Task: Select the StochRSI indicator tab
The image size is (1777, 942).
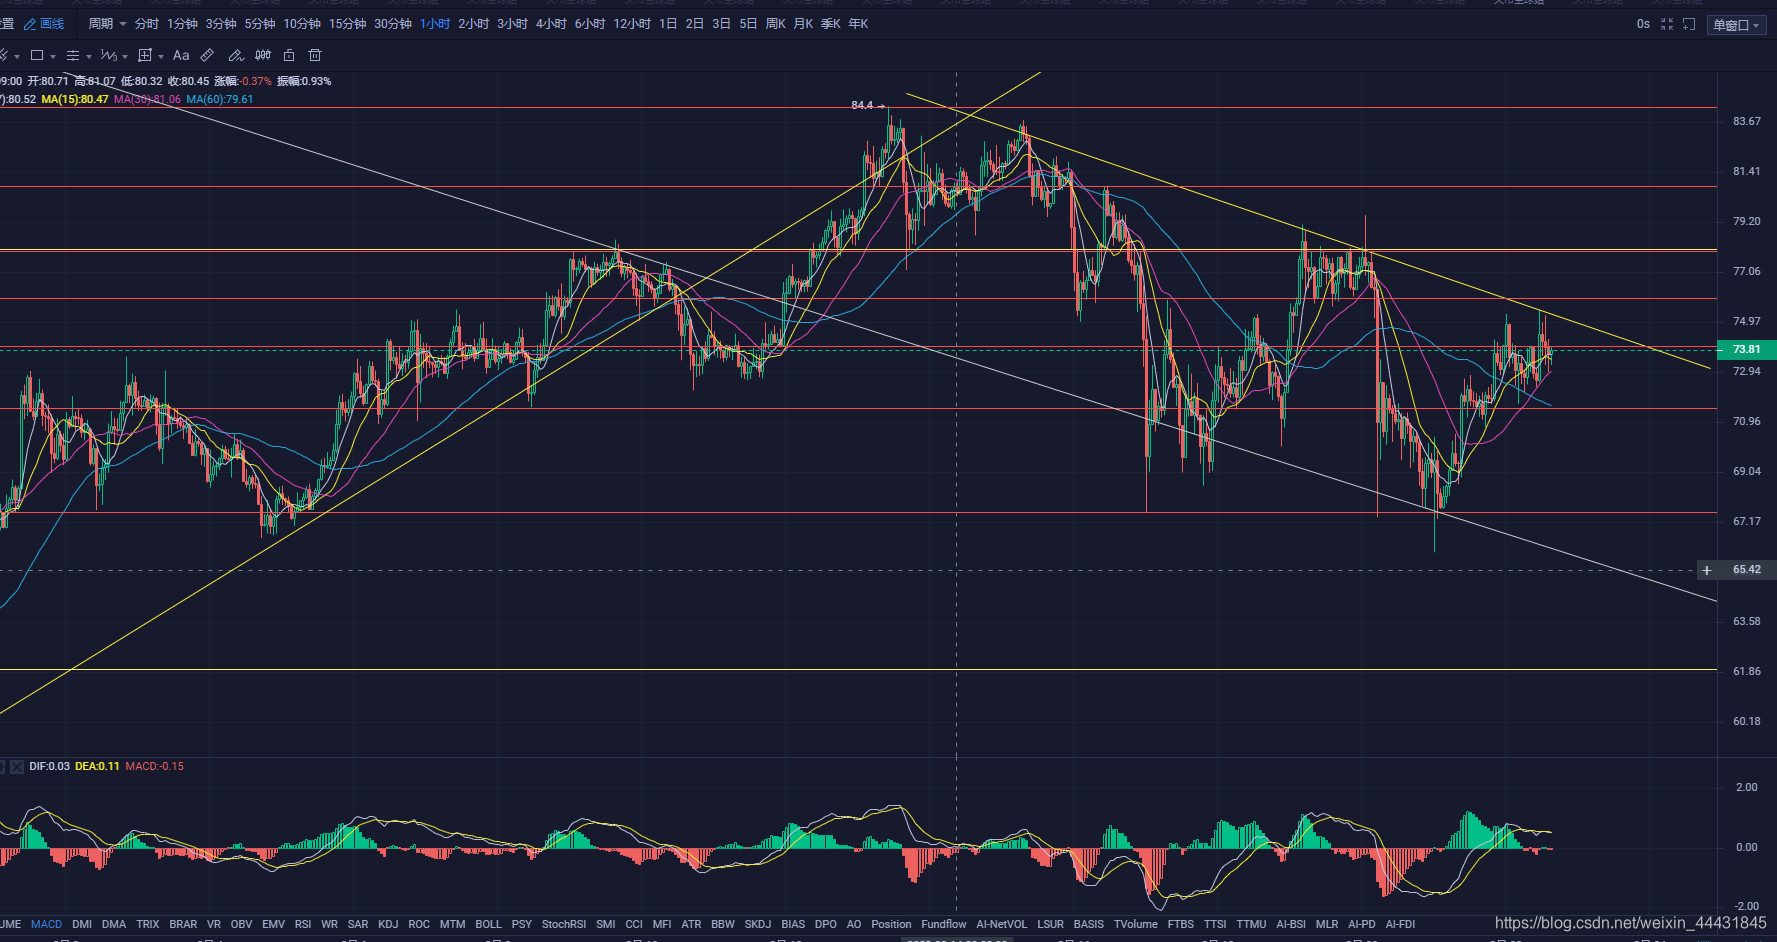Action: click(564, 925)
